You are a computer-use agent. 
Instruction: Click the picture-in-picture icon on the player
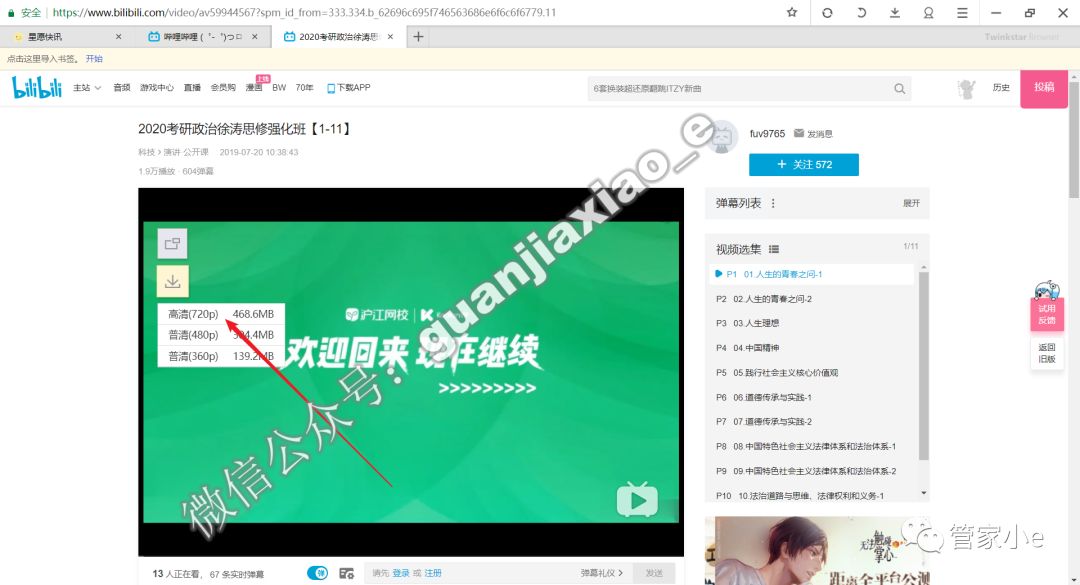pos(172,243)
